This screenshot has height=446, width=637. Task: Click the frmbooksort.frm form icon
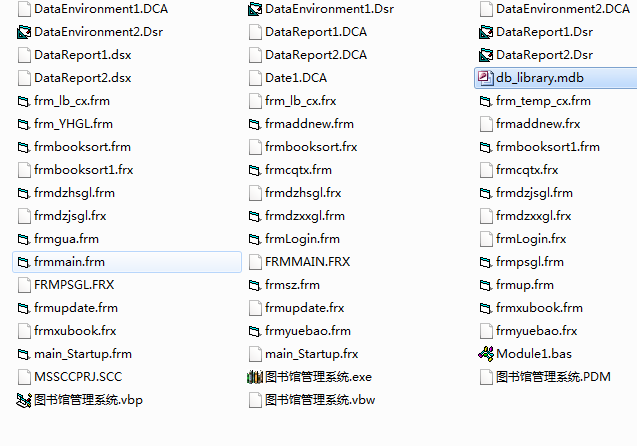(24, 147)
